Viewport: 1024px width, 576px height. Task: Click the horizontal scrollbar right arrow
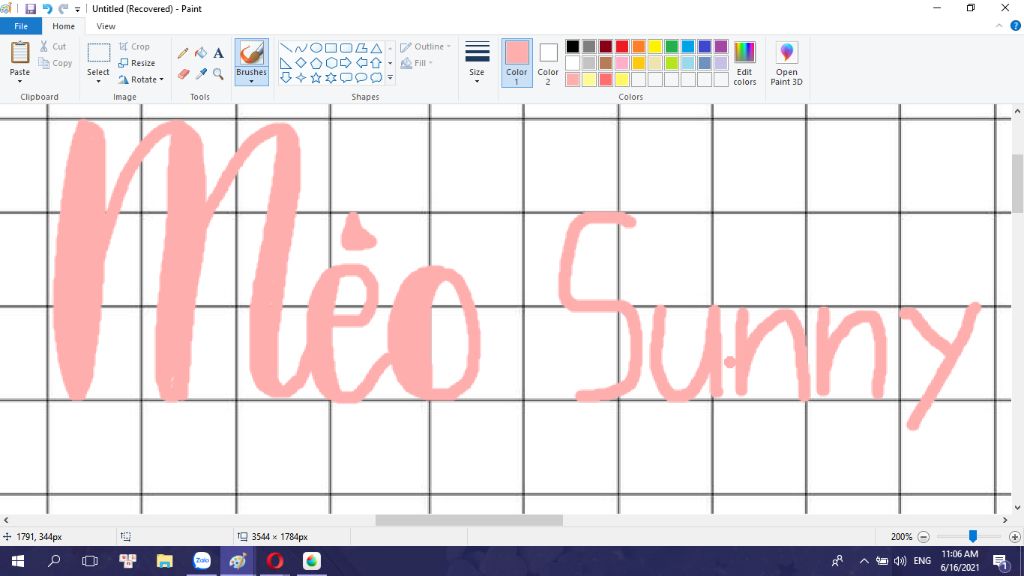(1005, 520)
